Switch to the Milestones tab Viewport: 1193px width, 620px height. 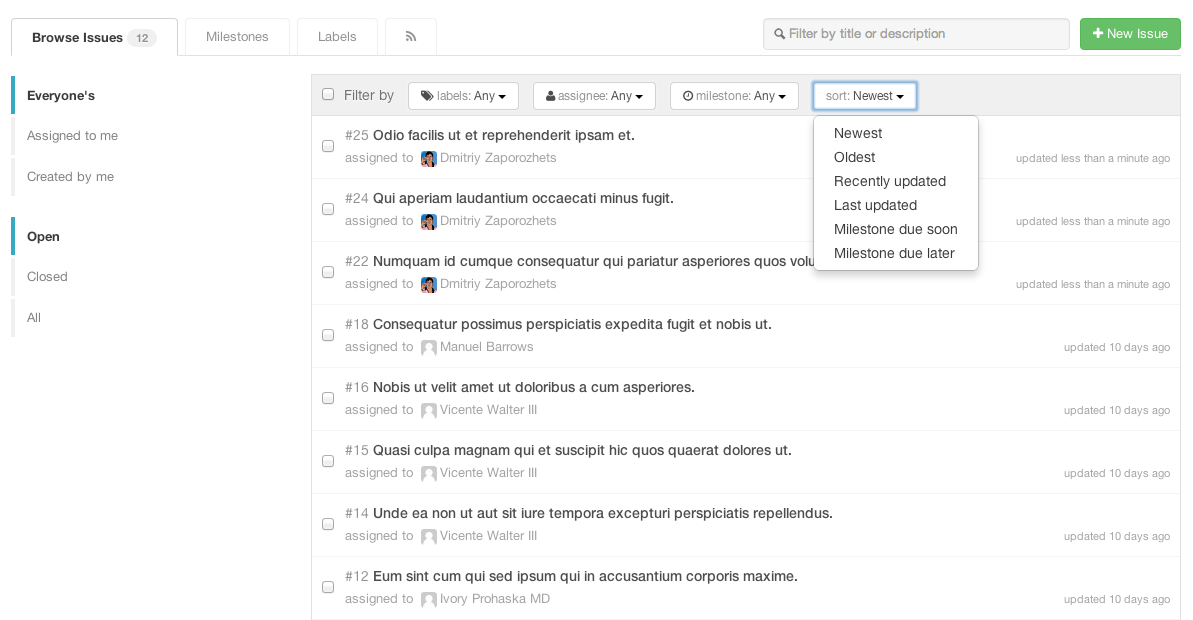point(237,37)
